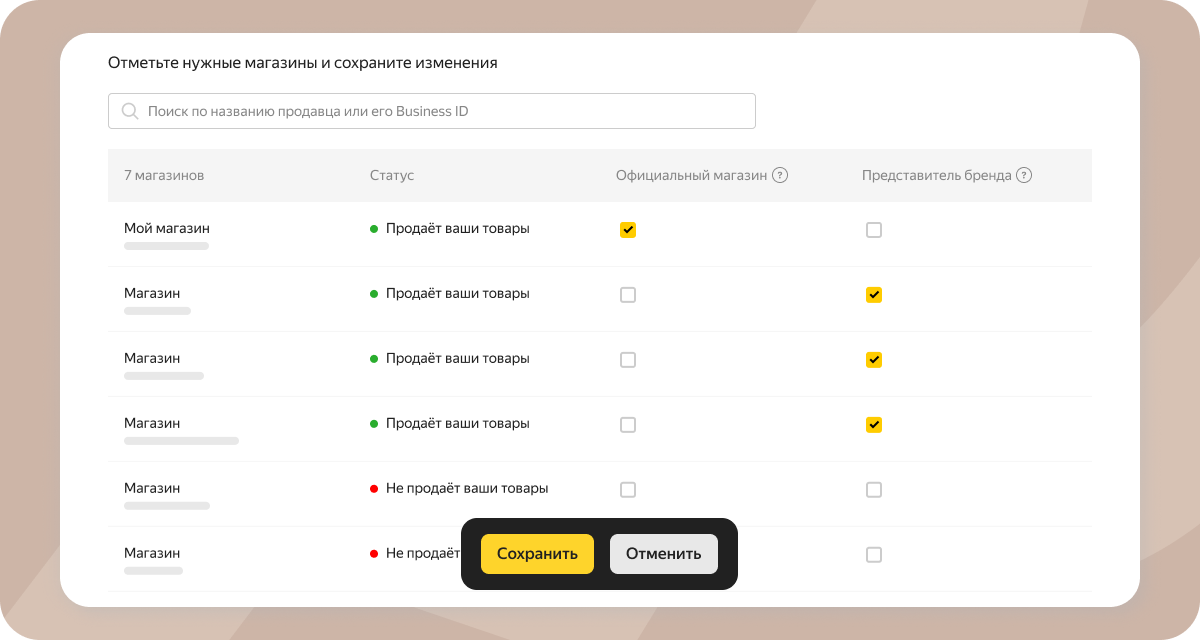Image resolution: width=1200 pixels, height=640 pixels.
Task: Select the Мой магазин store name
Action: [x=167, y=228]
